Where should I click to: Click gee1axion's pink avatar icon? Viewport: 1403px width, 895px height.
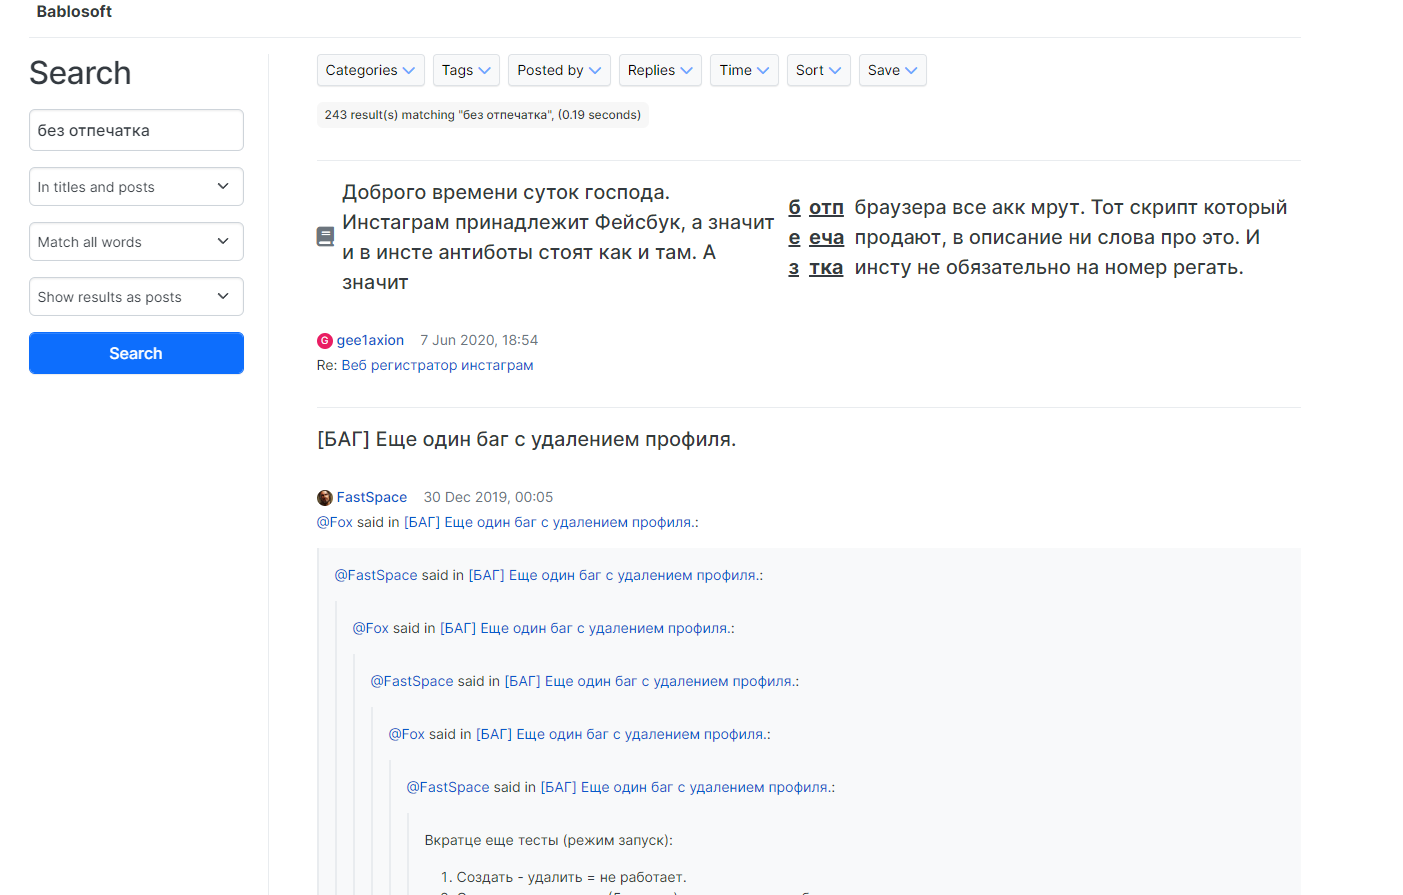(324, 341)
